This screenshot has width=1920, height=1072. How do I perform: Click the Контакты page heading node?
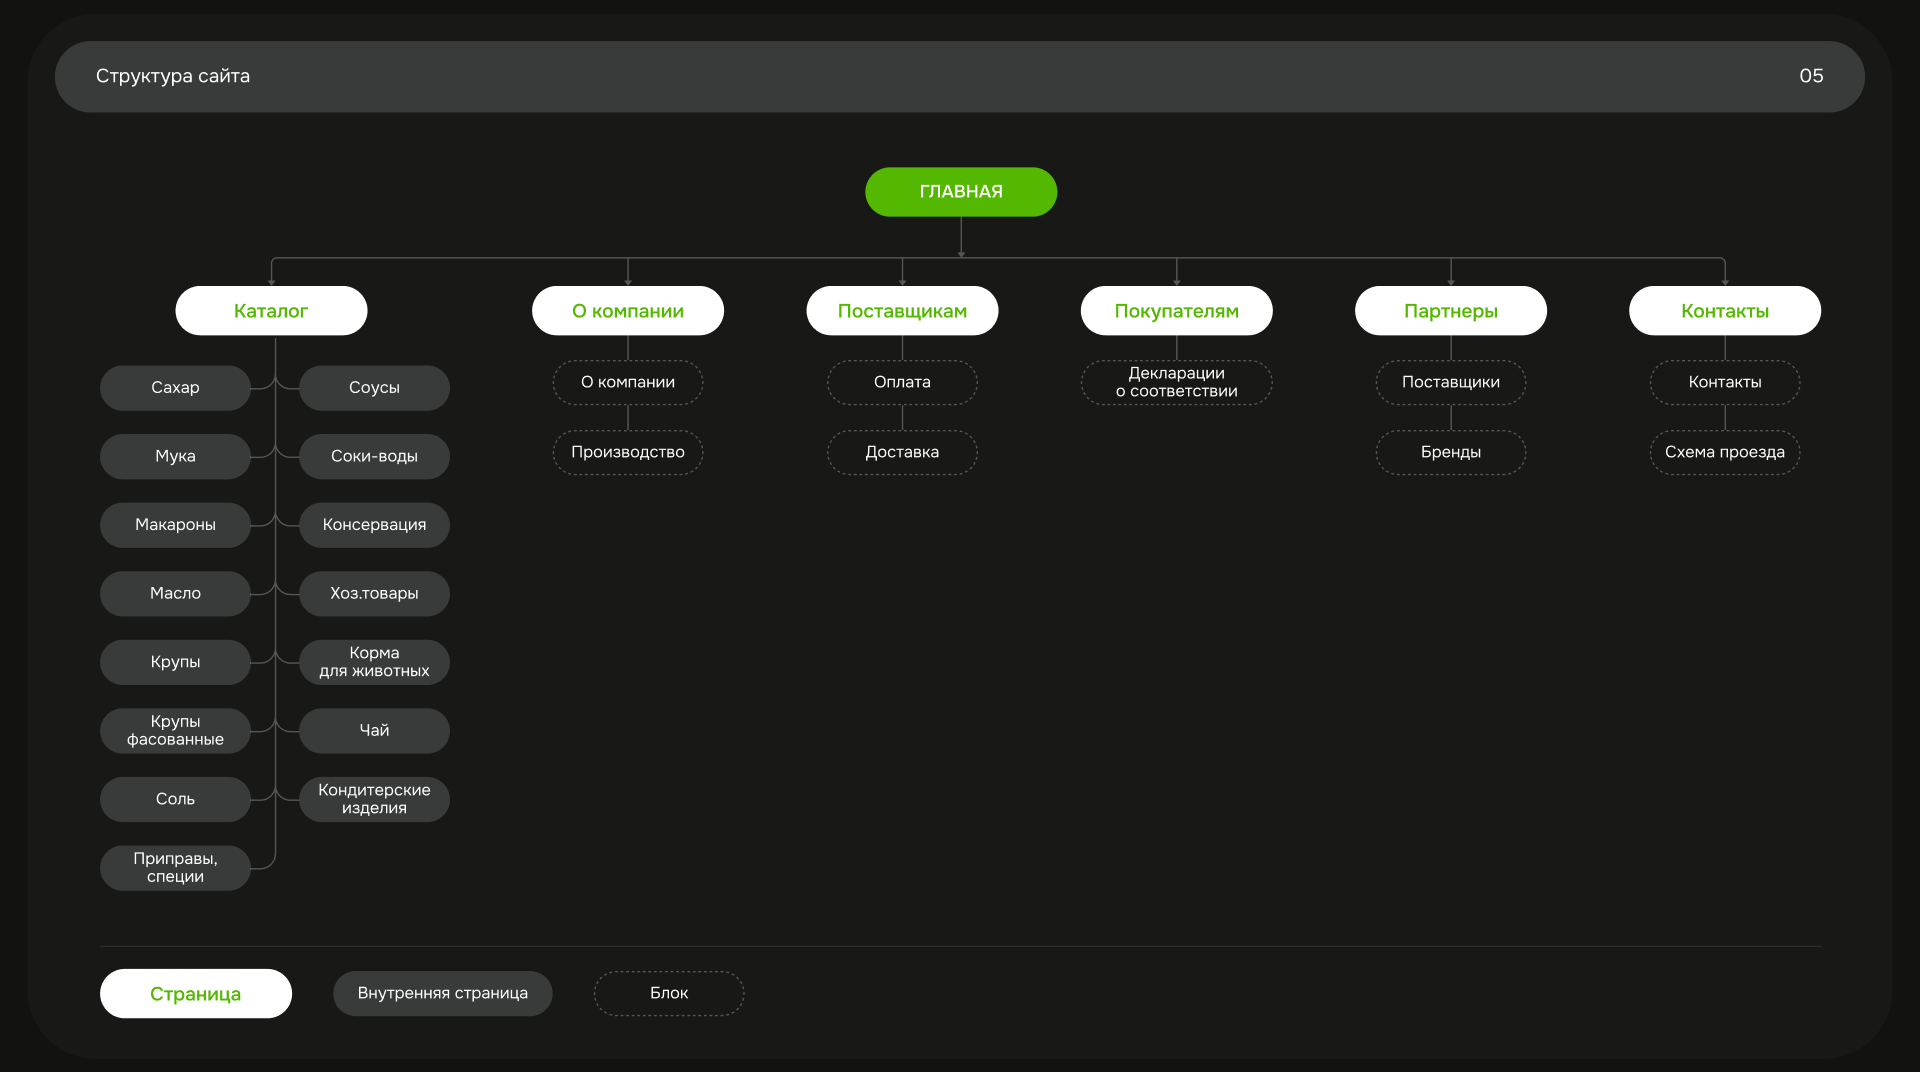click(x=1724, y=311)
